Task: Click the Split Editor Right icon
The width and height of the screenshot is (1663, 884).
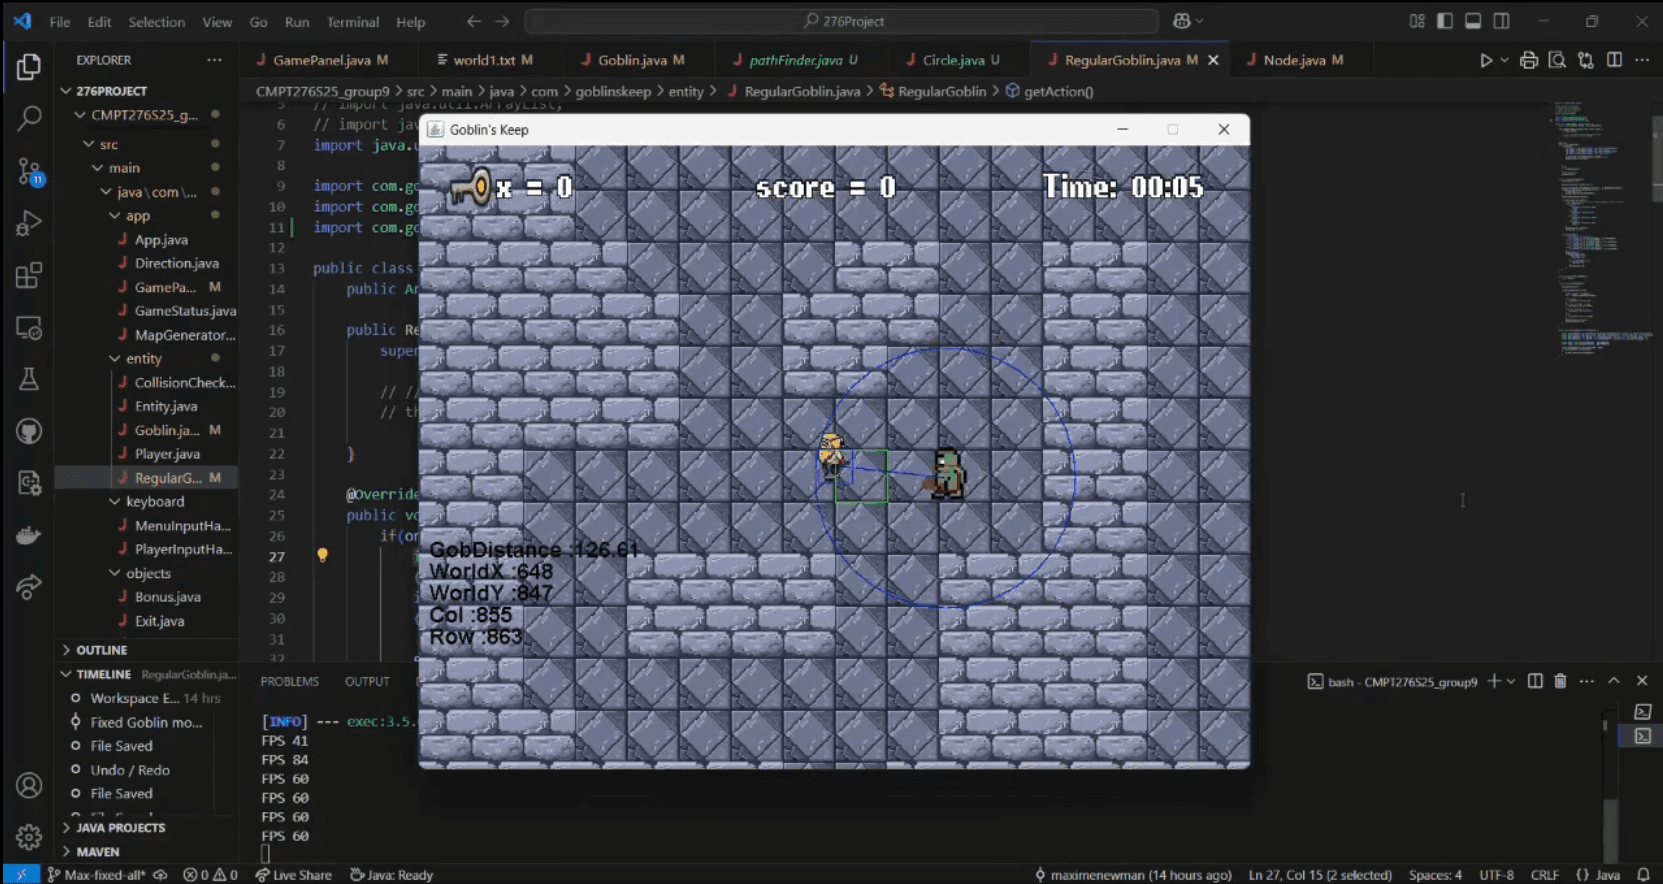Action: click(1614, 60)
